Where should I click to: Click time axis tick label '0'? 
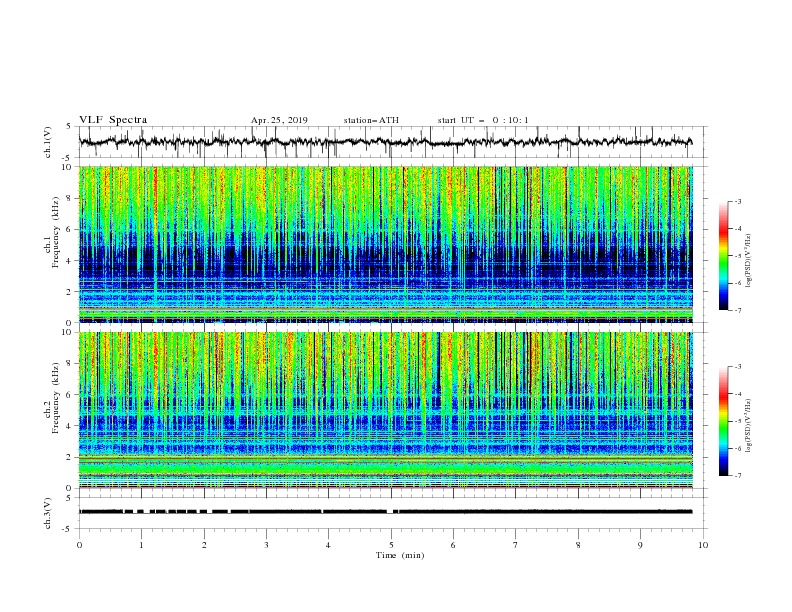79,545
